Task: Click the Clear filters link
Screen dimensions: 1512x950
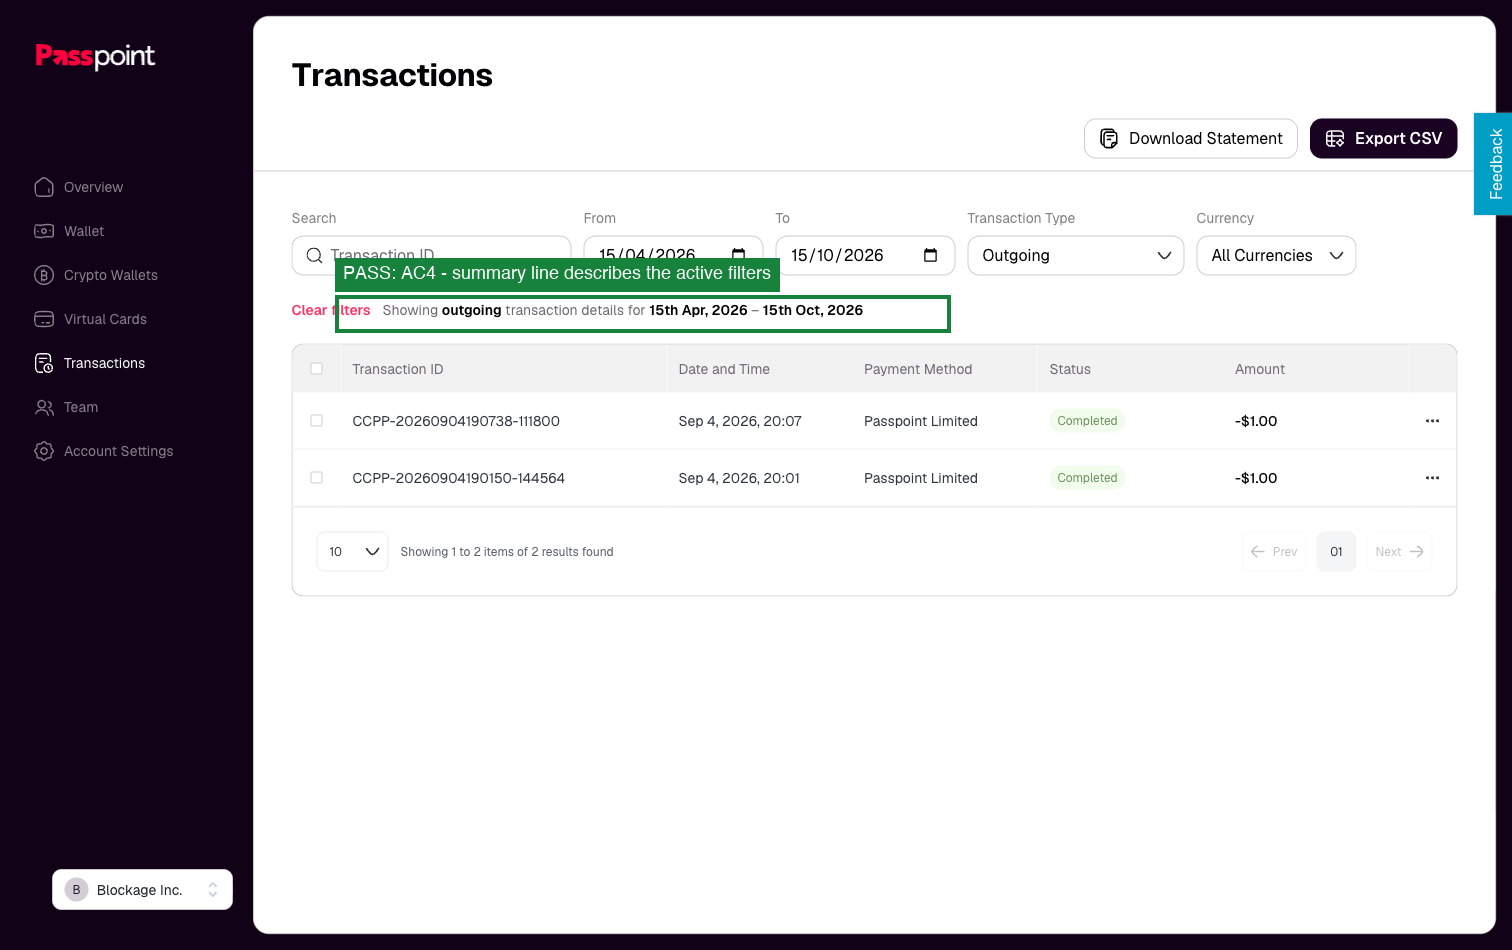Action: pos(331,310)
